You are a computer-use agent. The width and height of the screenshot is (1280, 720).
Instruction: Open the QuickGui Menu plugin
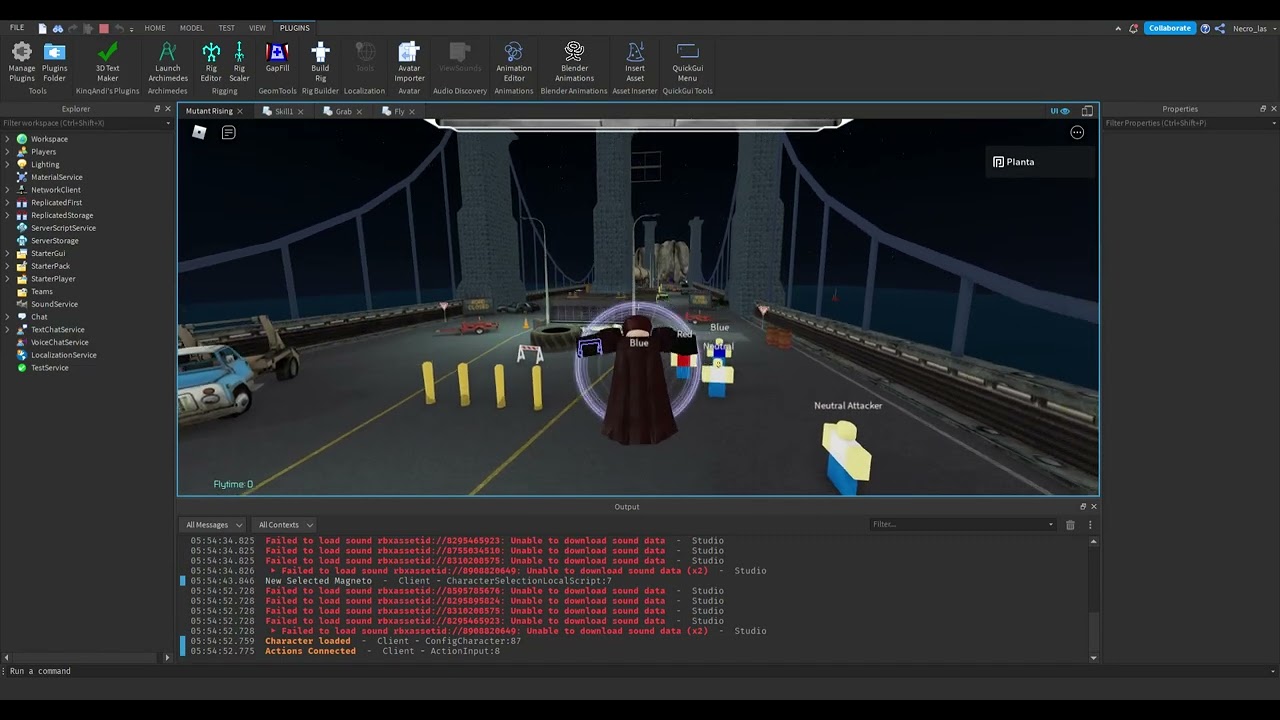coord(687,62)
